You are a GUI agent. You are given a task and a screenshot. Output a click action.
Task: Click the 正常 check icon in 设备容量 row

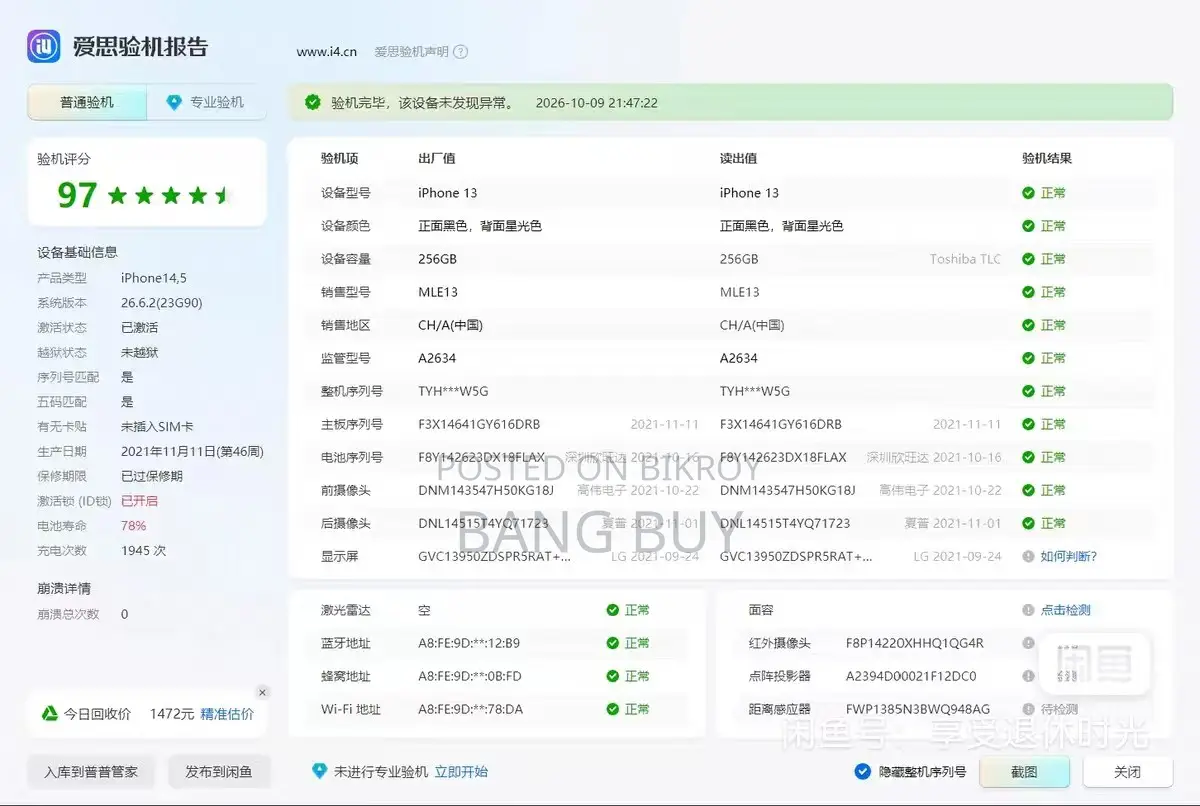point(1028,259)
